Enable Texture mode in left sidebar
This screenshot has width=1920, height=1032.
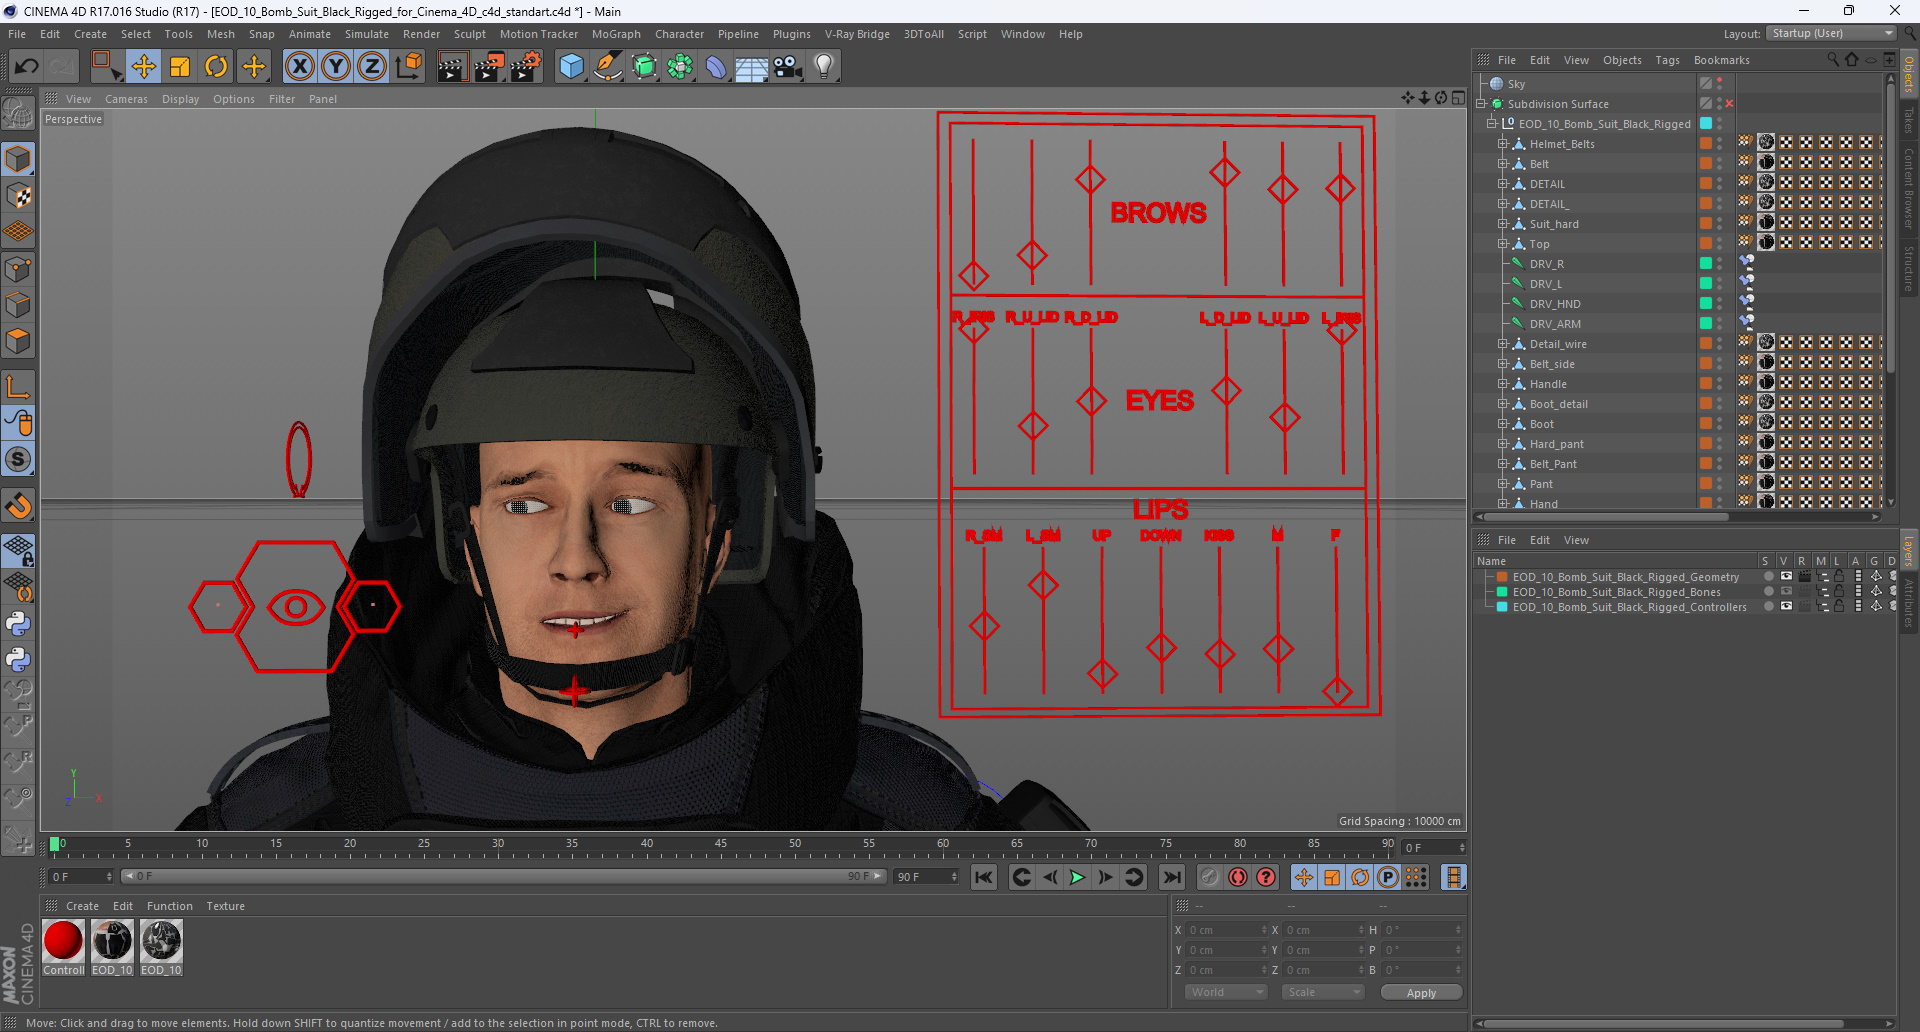point(18,196)
